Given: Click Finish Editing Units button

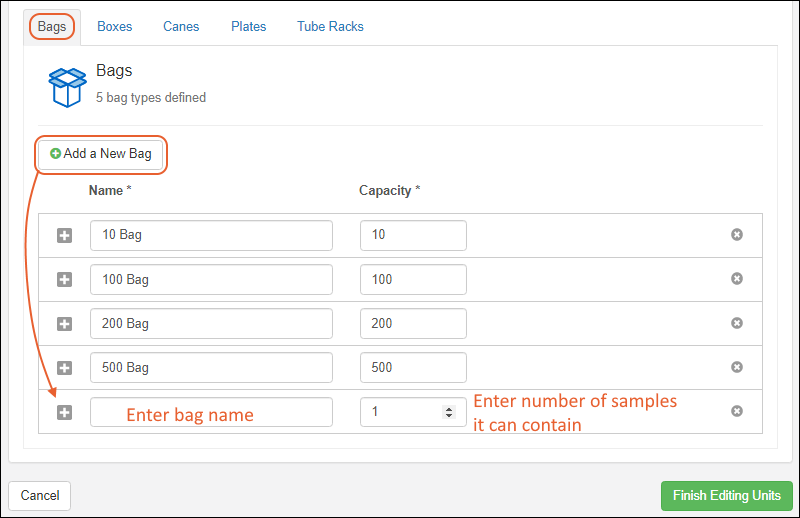Looking at the screenshot, I should click(x=726, y=495).
